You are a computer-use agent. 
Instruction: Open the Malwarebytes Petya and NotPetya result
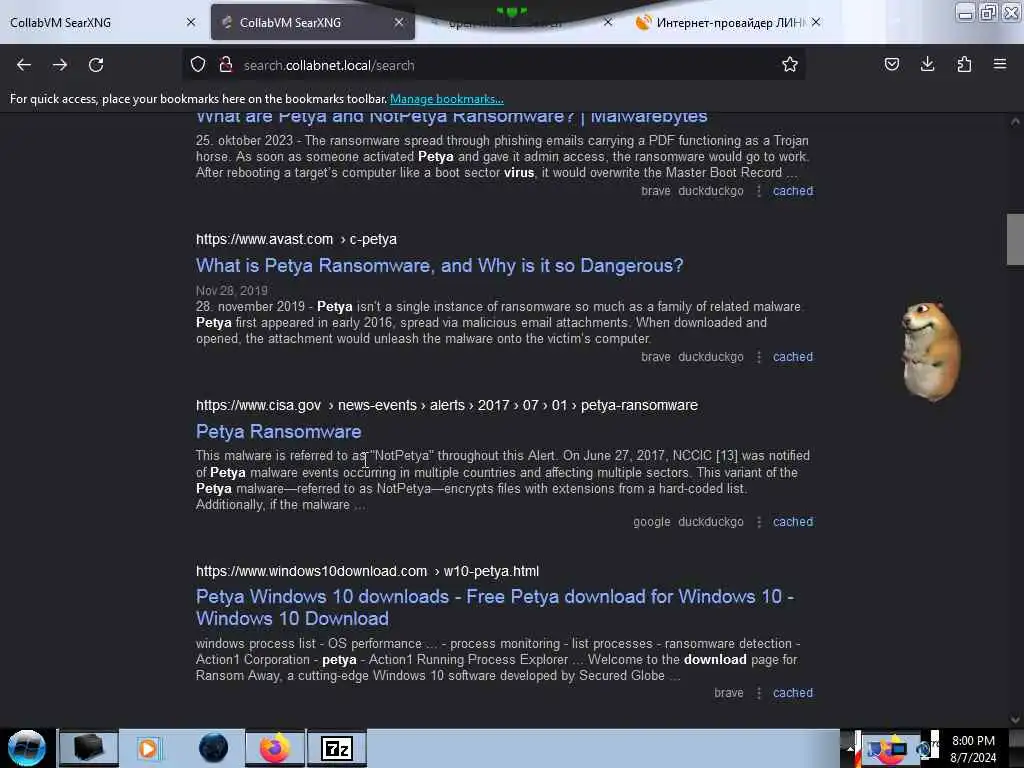click(451, 118)
